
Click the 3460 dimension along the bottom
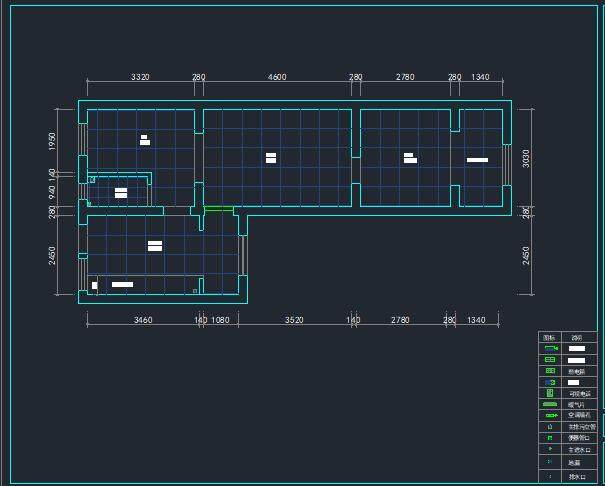coord(141,320)
